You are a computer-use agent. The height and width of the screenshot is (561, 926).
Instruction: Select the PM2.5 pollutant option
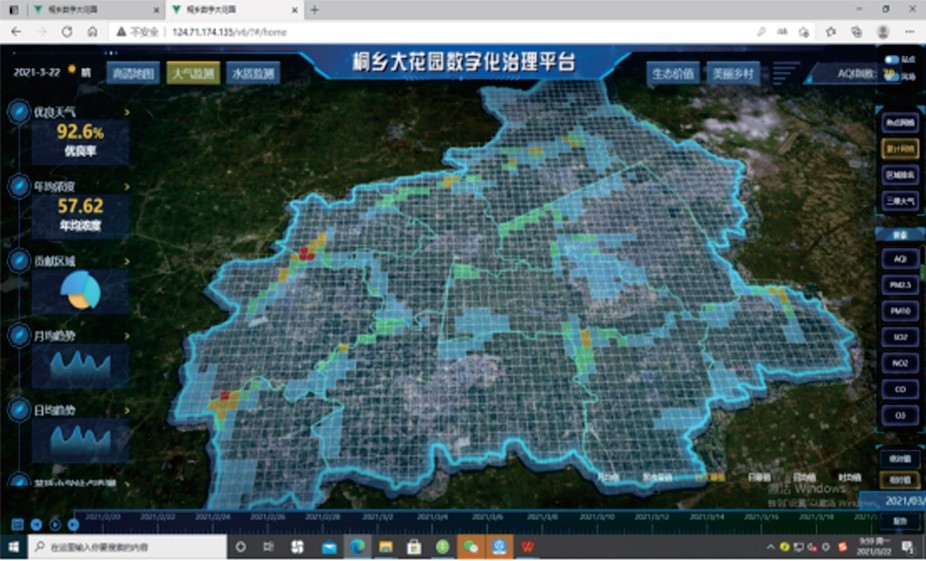(899, 285)
